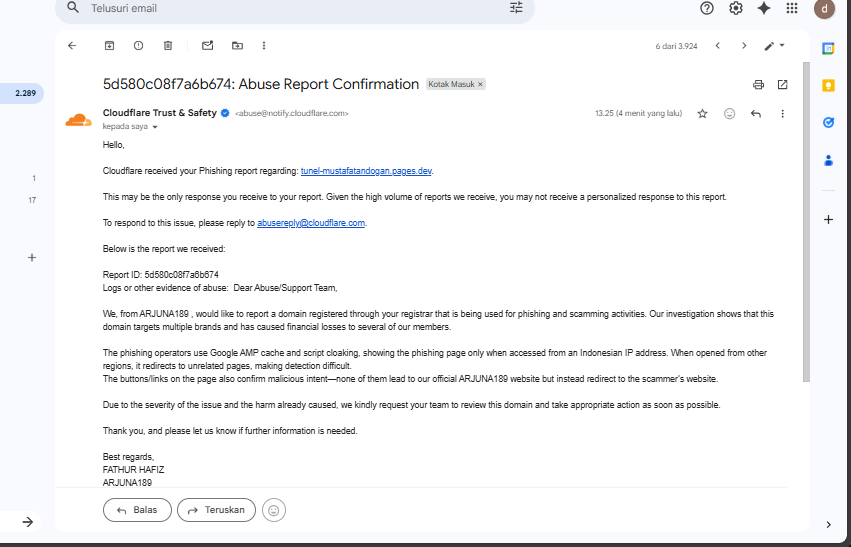
Task: Open Google apps grid
Action: coord(792,8)
